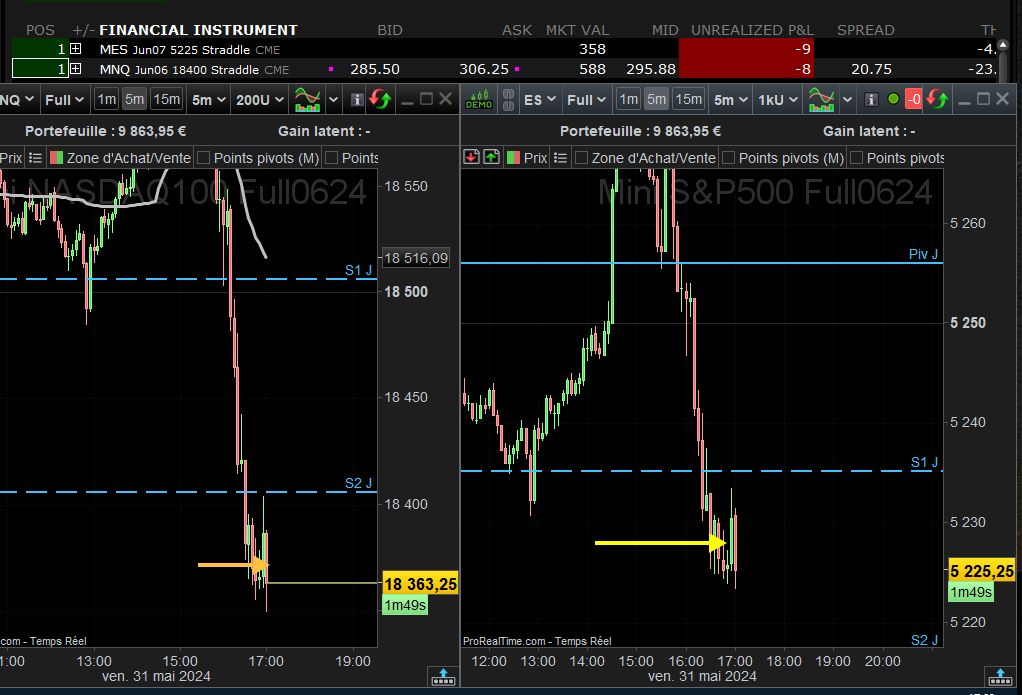Click the ASK column header
The width and height of the screenshot is (1022, 695).
click(517, 30)
